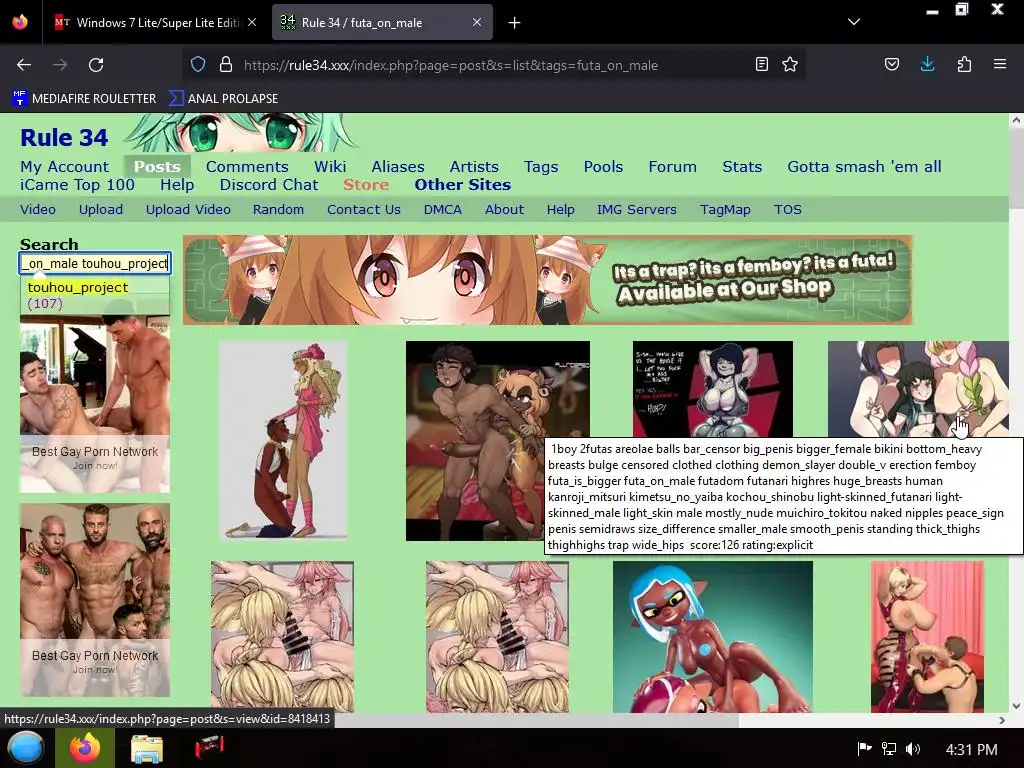Choose the touhou_project autocomplete suggestion
This screenshot has height=768, width=1024.
pos(95,295)
